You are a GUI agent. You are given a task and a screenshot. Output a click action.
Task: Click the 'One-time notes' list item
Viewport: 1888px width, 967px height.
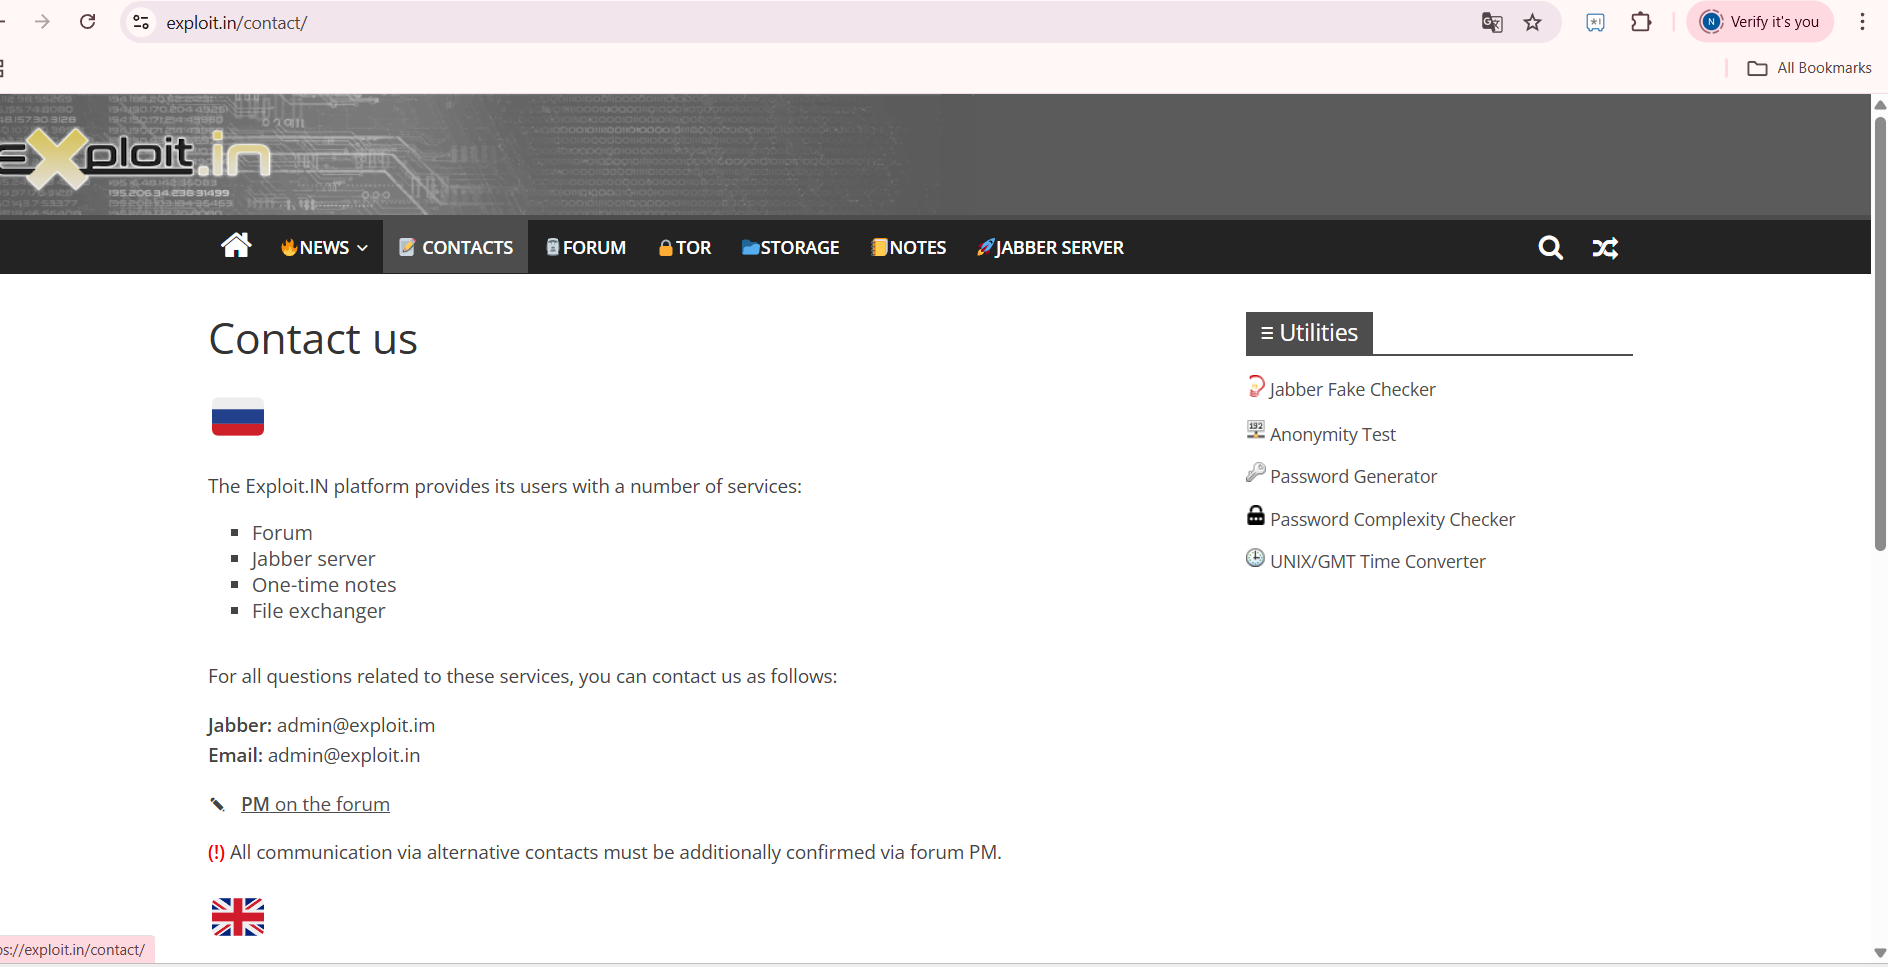pos(324,585)
